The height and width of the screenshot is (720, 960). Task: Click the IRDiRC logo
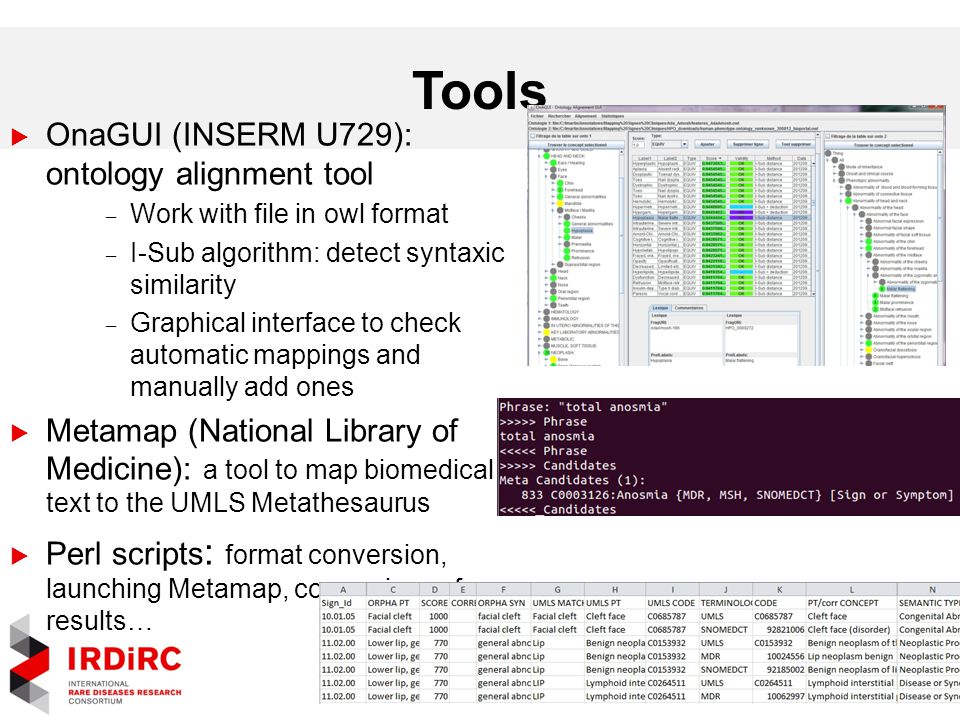[x=96, y=664]
